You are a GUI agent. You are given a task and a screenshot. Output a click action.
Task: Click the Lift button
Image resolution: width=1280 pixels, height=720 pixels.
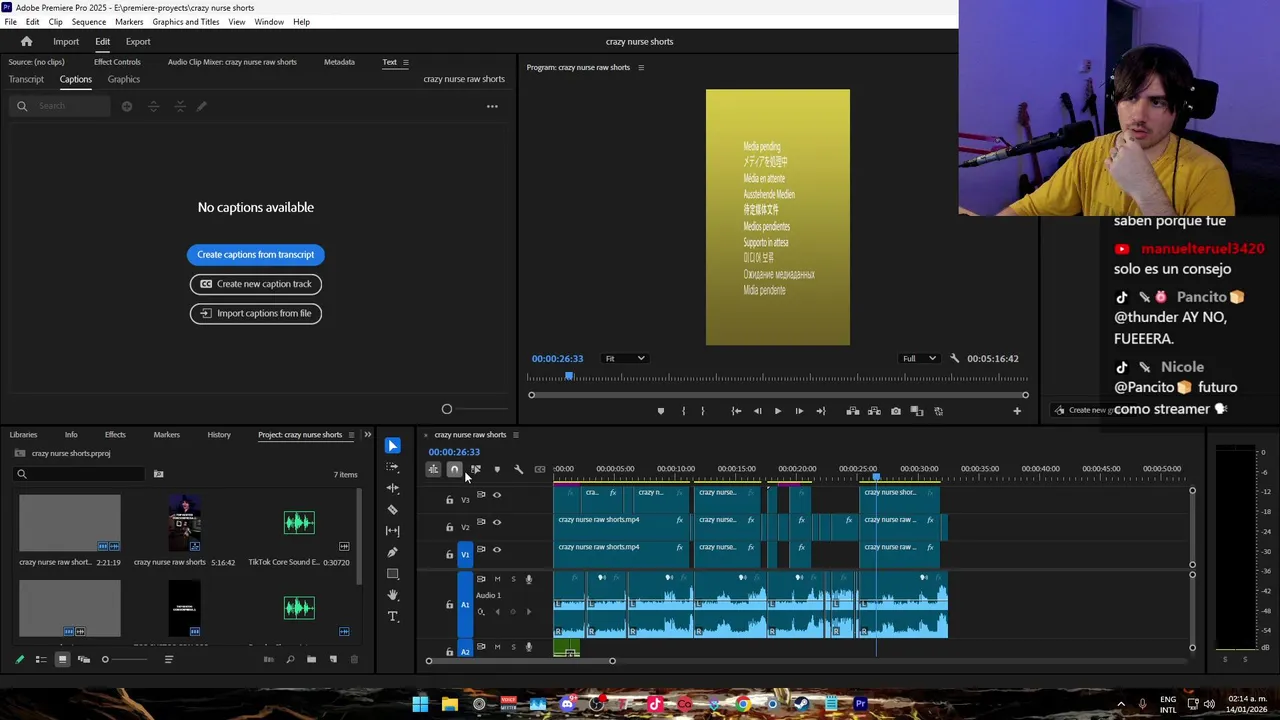coord(853,411)
